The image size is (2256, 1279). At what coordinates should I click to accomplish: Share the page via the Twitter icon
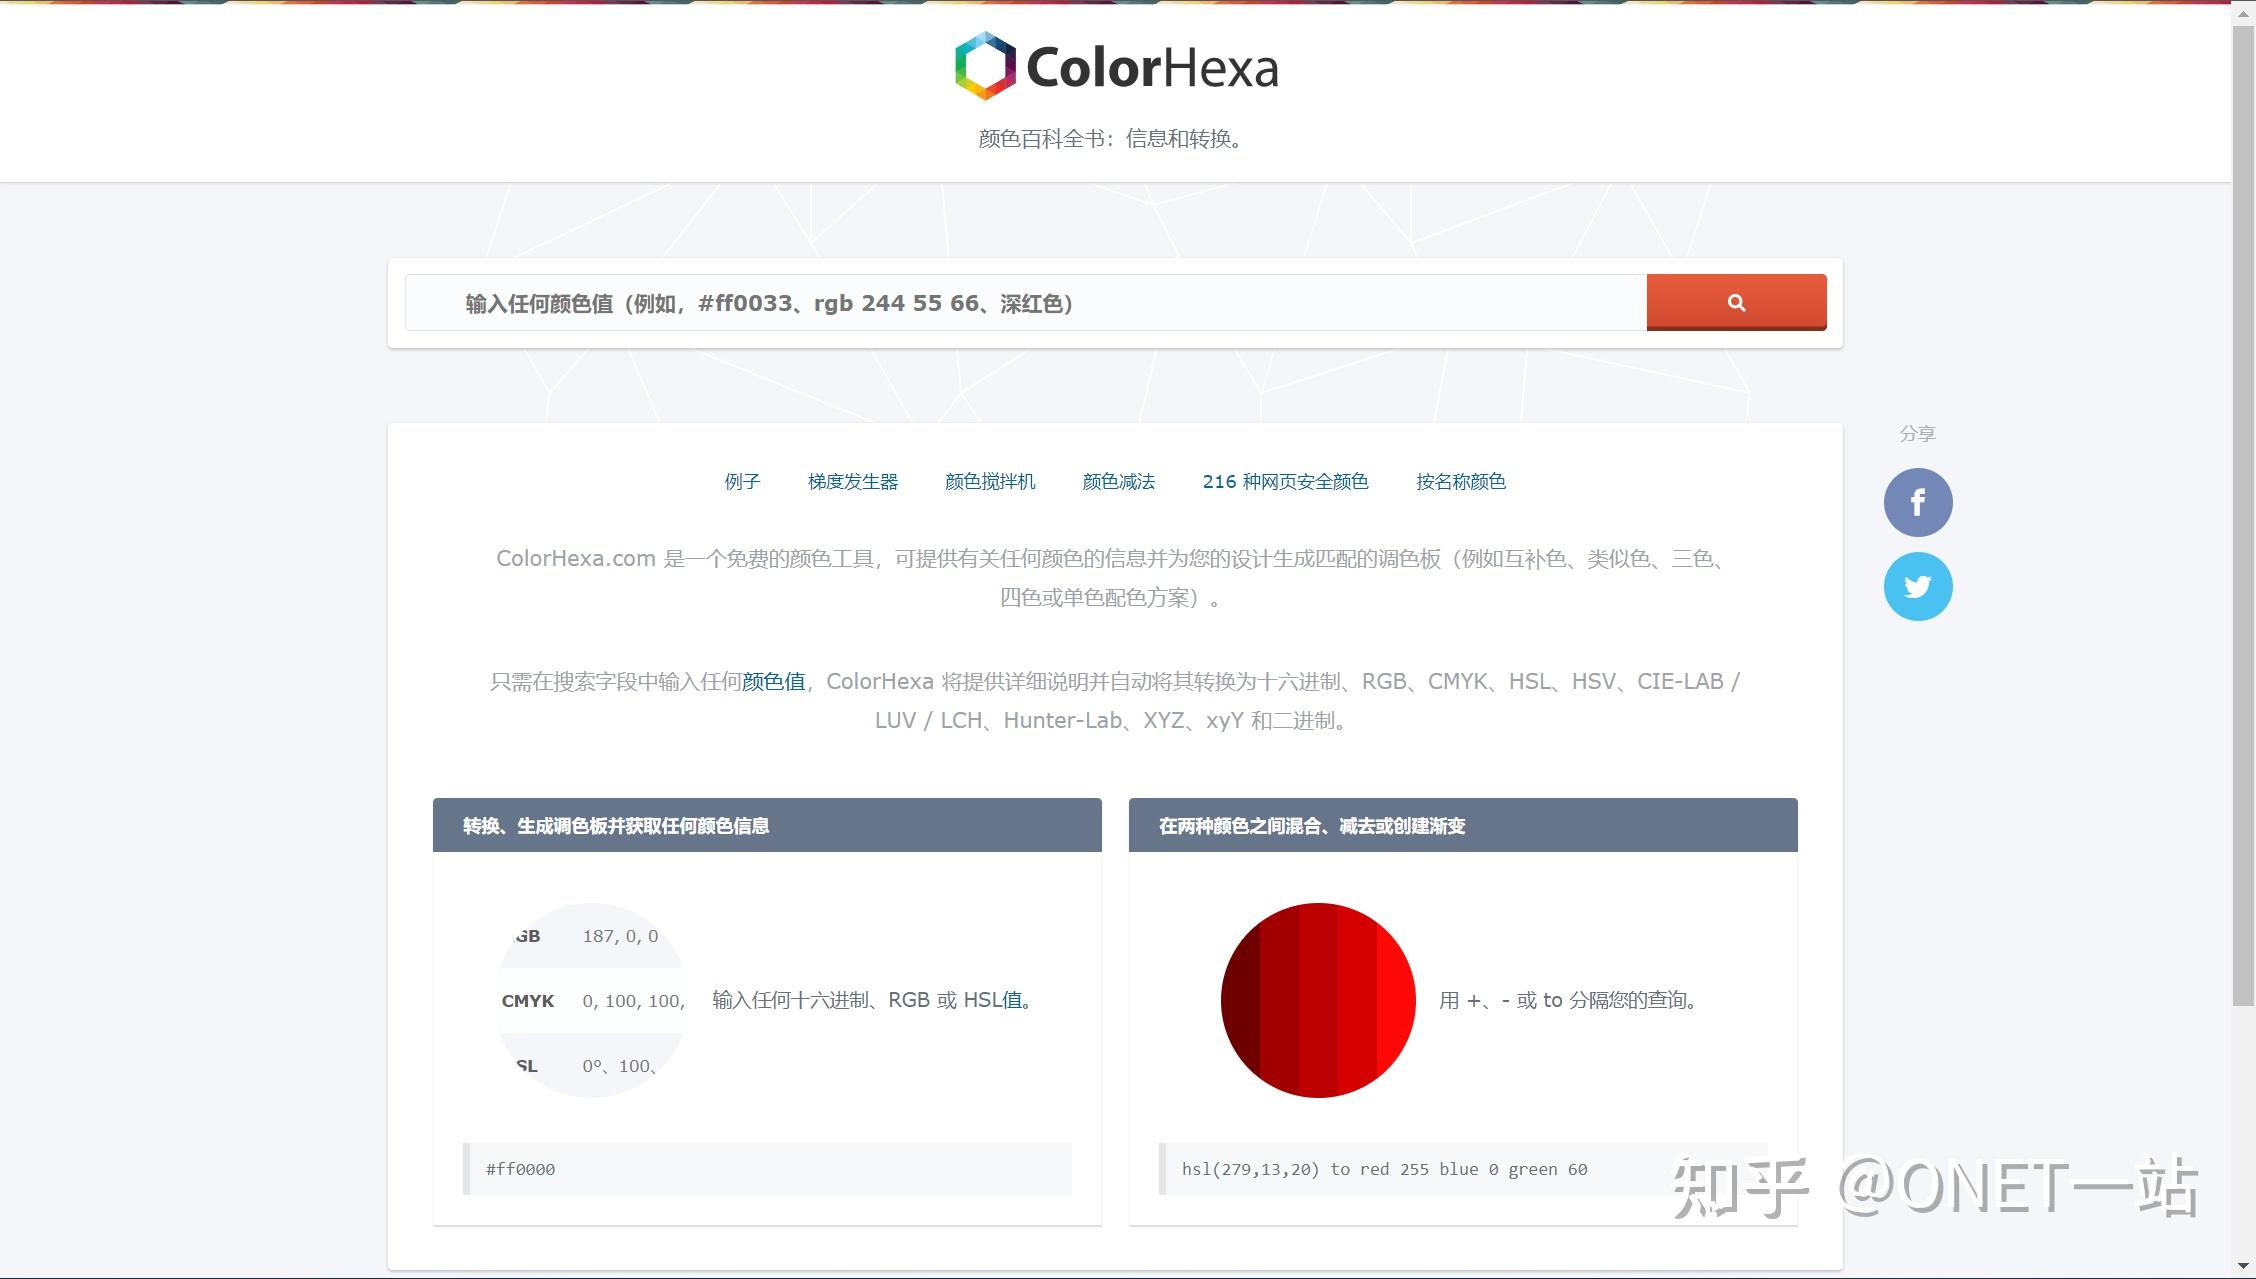click(1918, 586)
